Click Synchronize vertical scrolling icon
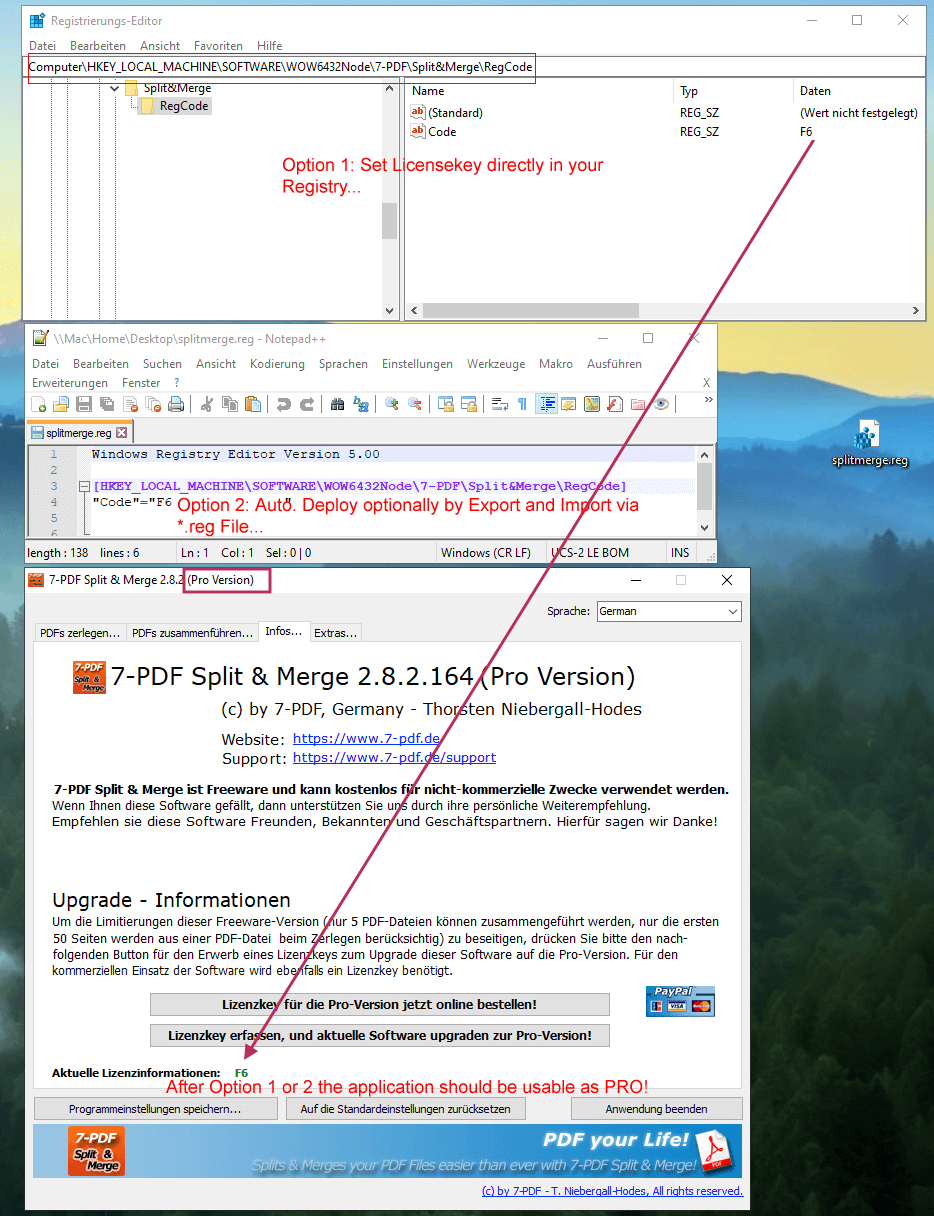 (446, 404)
